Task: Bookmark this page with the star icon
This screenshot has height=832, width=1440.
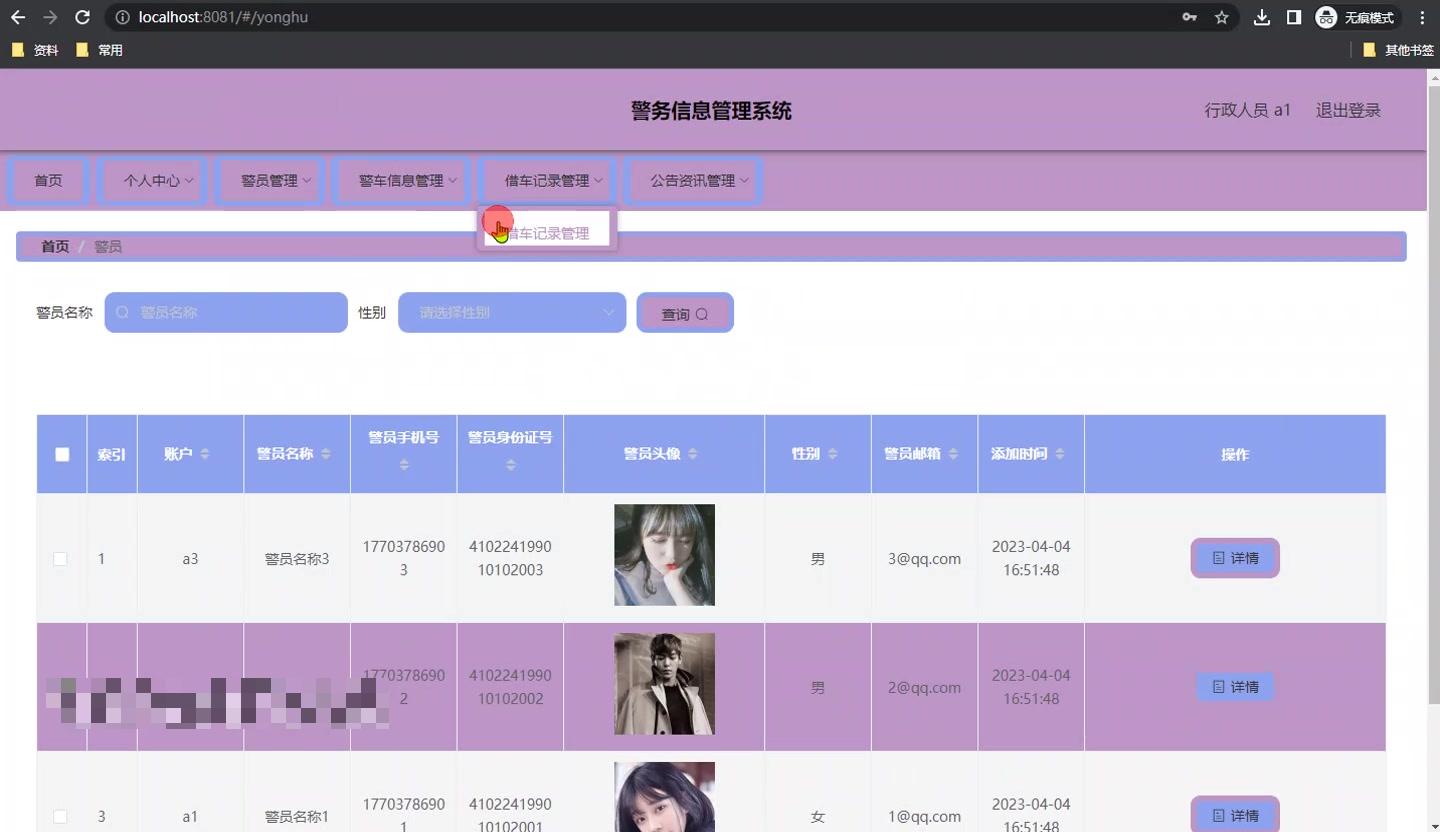Action: click(1221, 17)
